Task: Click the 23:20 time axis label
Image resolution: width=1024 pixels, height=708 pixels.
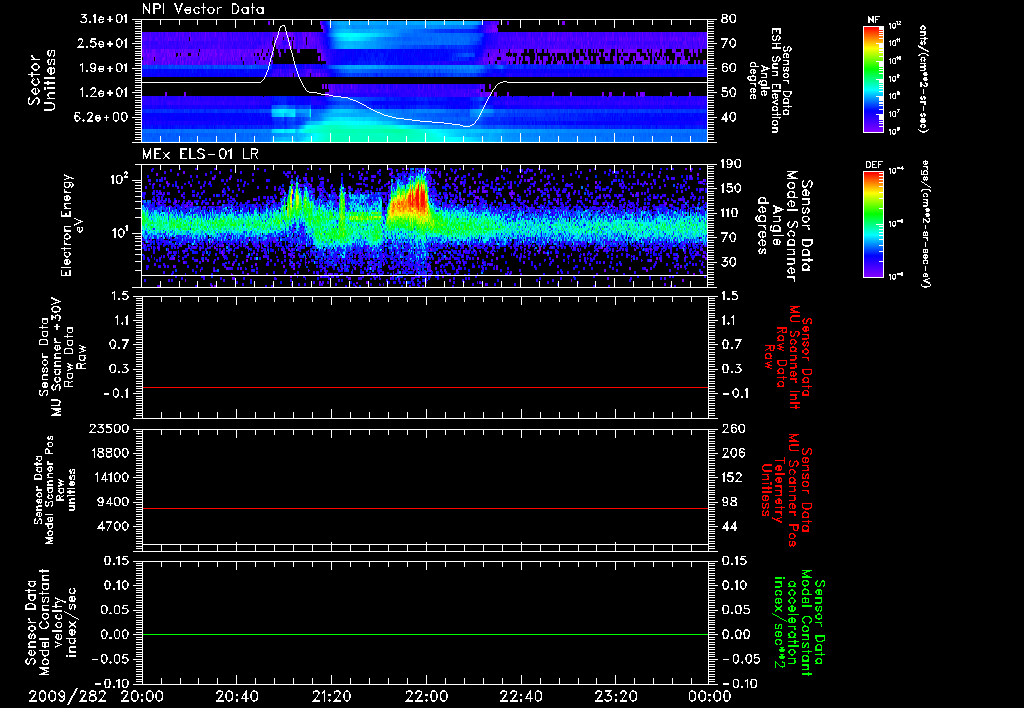Action: click(x=615, y=696)
